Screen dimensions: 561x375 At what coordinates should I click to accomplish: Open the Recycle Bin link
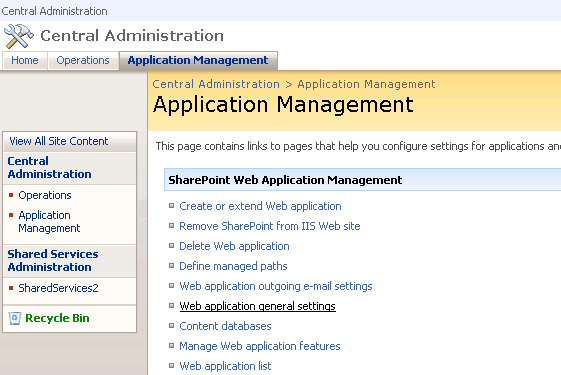(x=57, y=318)
